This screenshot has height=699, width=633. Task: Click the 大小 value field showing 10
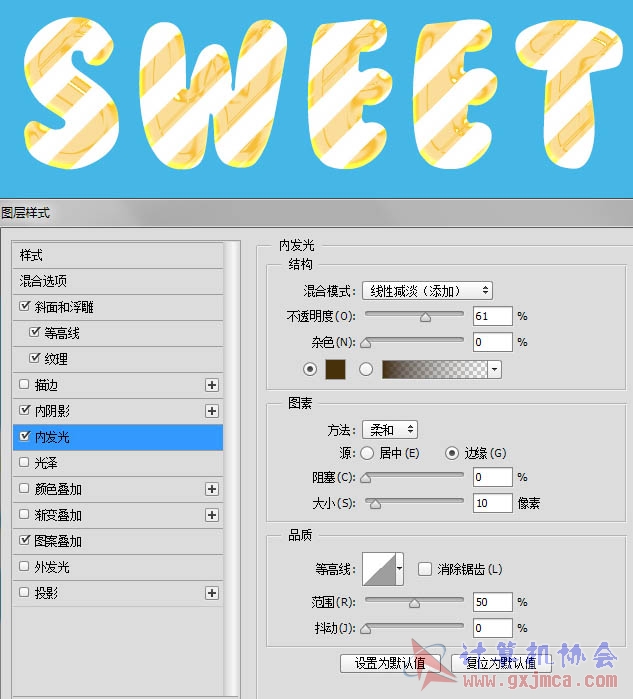[493, 503]
